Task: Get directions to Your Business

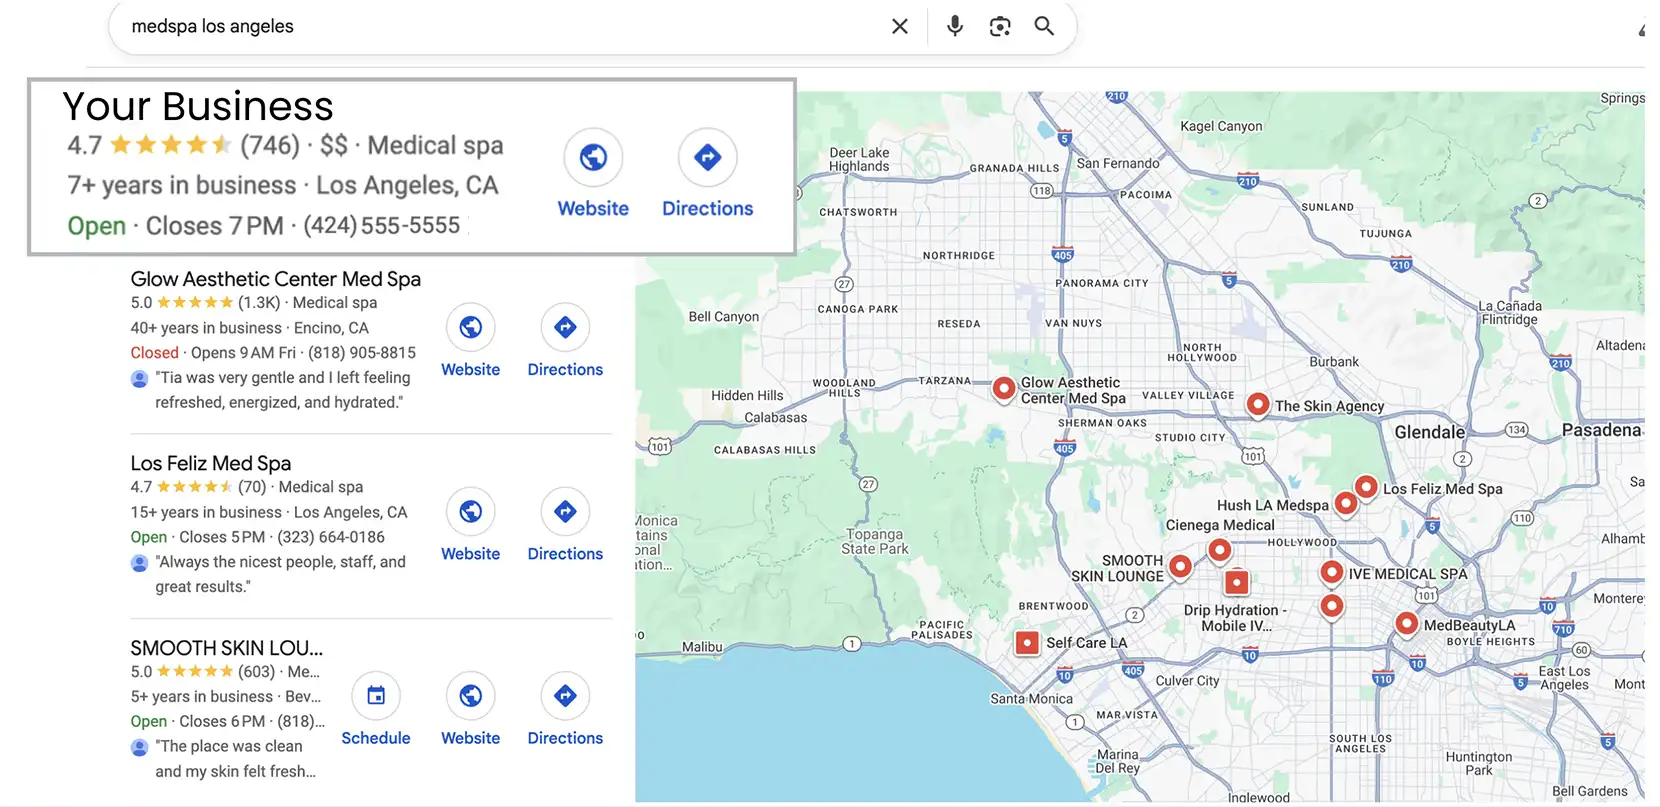Action: coord(707,157)
